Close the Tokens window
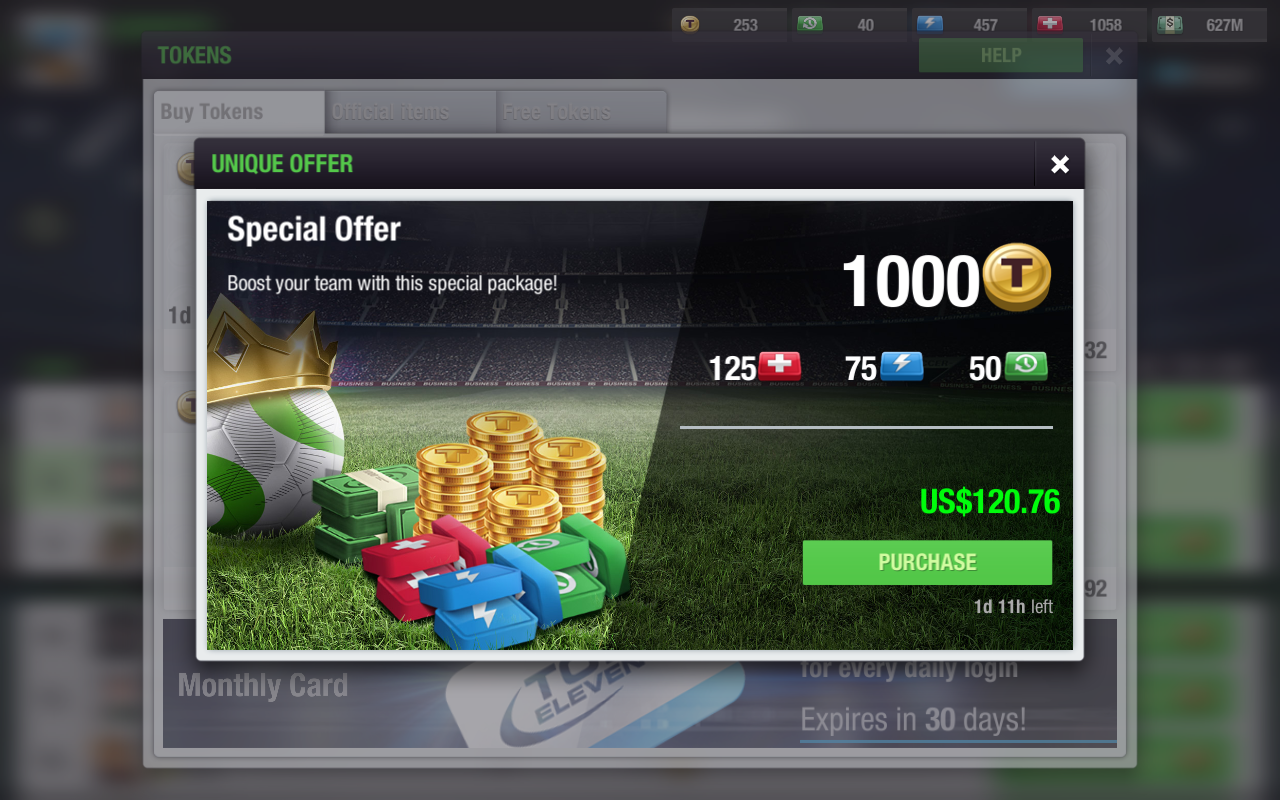 [x=1114, y=56]
